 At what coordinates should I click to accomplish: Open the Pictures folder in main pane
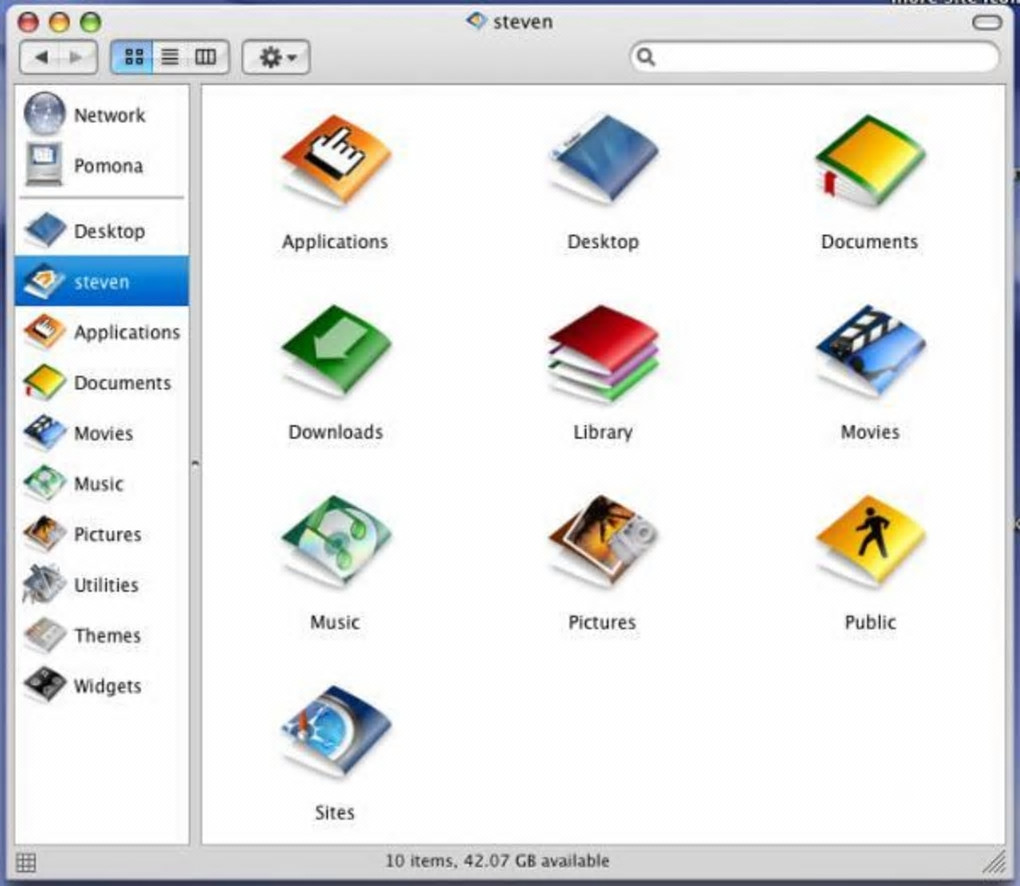point(603,540)
